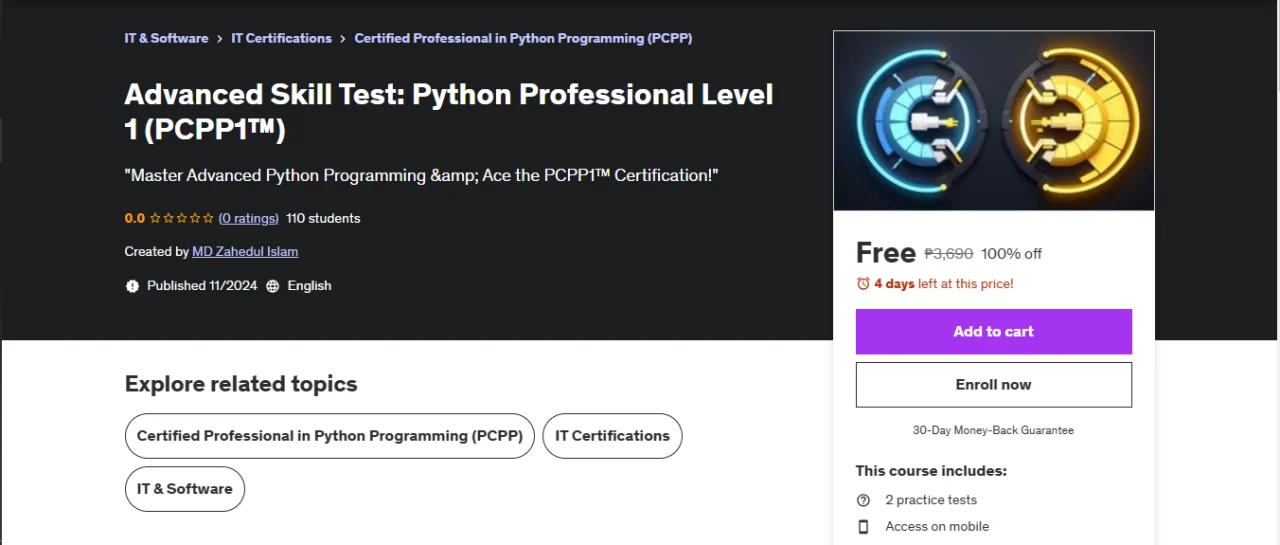Click the course preview thumbnail image

coord(994,121)
